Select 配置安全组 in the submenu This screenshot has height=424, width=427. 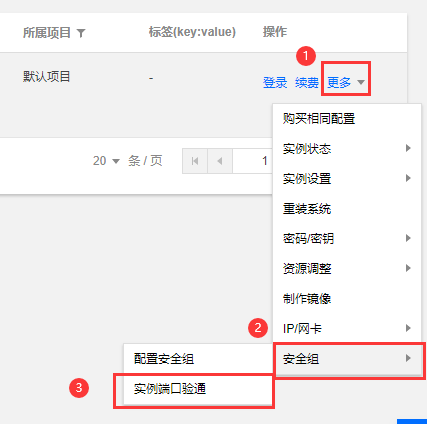pyautogui.click(x=198, y=359)
